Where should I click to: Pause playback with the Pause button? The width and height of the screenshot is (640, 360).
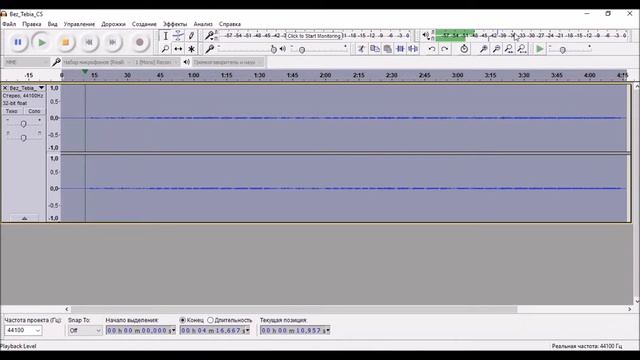(18, 42)
